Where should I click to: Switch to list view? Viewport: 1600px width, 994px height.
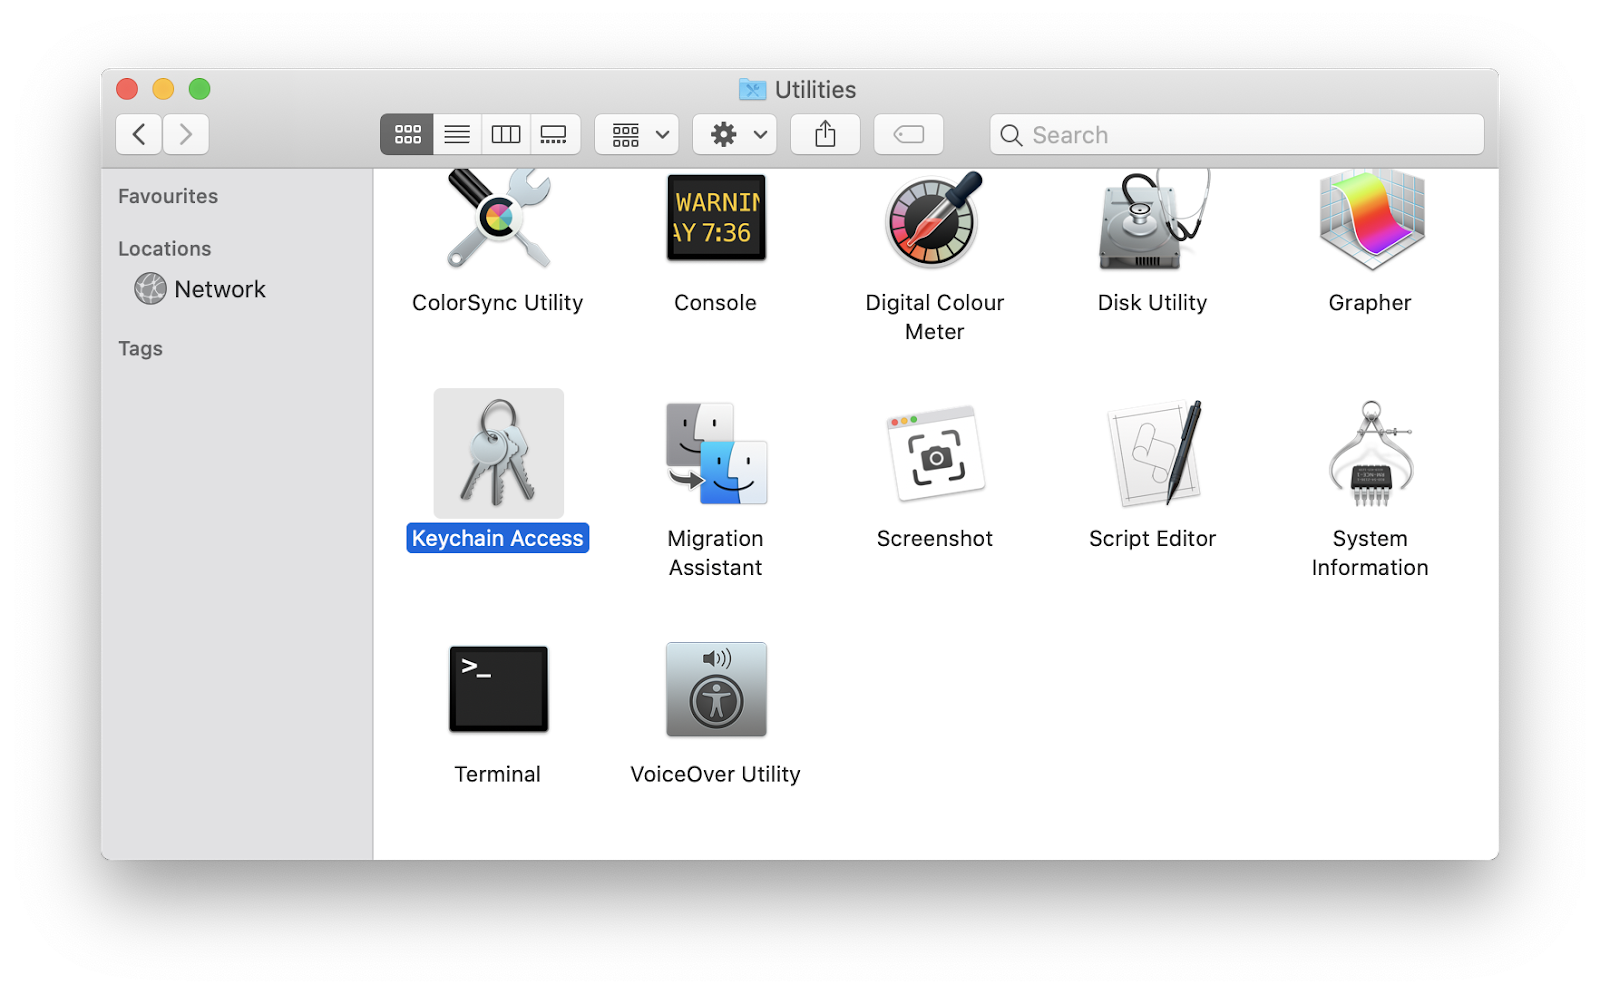click(x=457, y=134)
